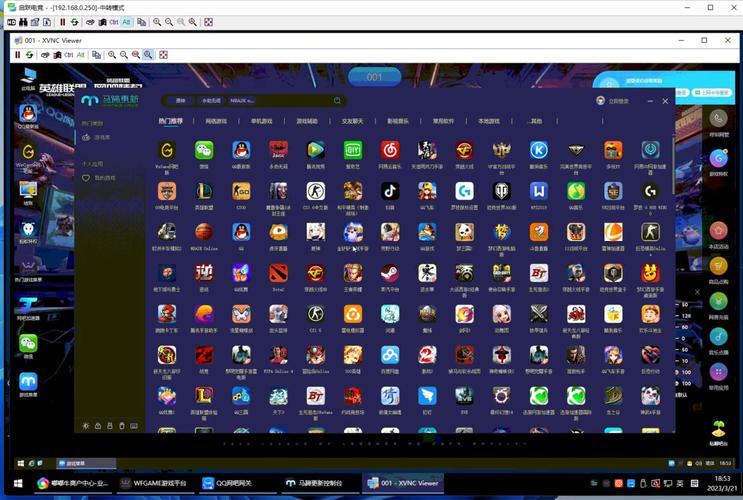Click the 立即登录 login link

pyautogui.click(x=618, y=101)
